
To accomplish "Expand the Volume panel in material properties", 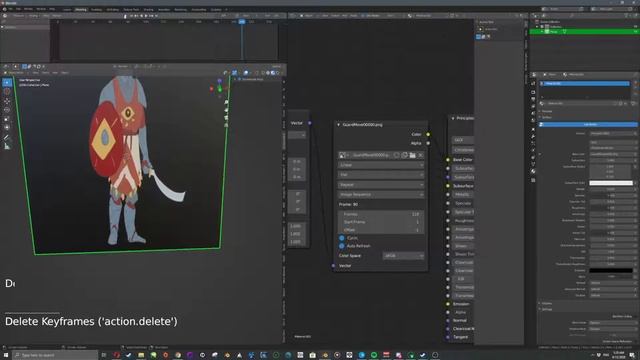I will [x=540, y=303].
